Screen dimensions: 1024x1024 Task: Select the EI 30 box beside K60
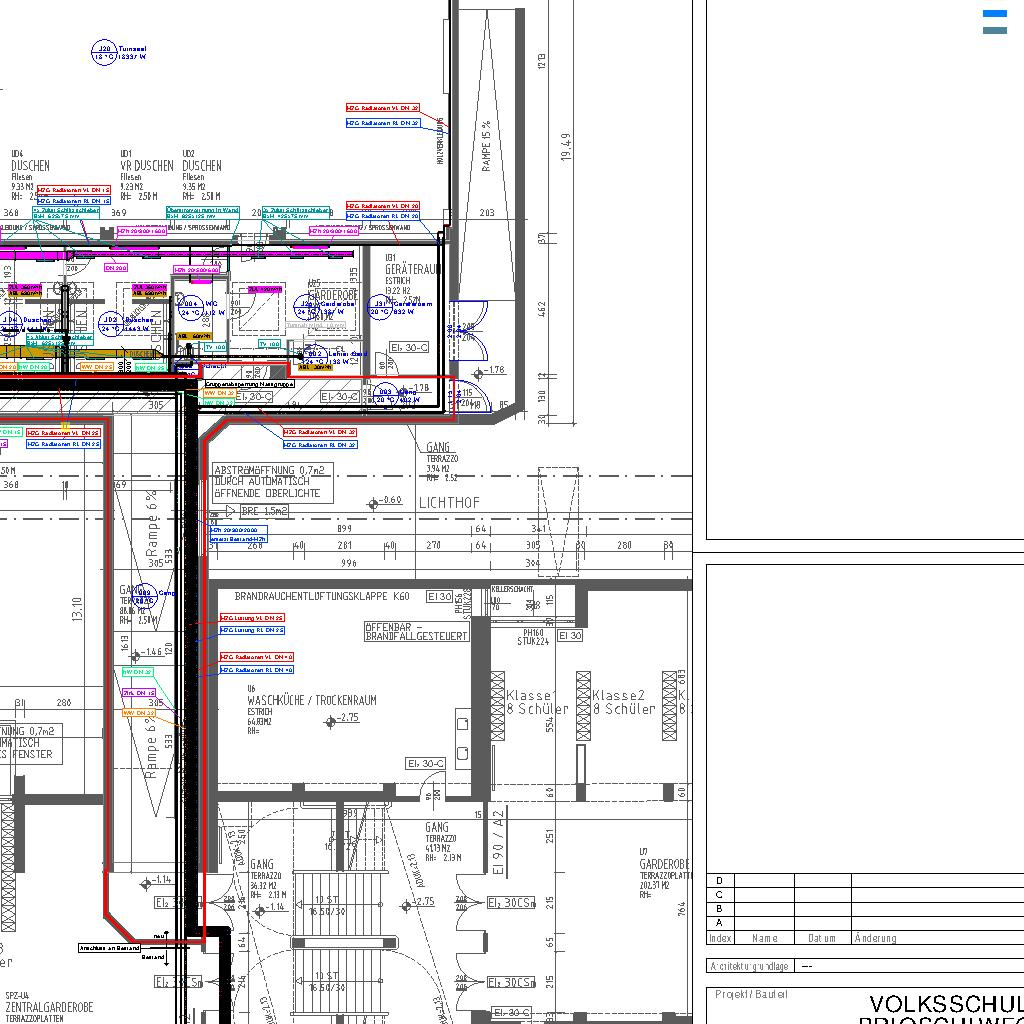click(x=440, y=596)
